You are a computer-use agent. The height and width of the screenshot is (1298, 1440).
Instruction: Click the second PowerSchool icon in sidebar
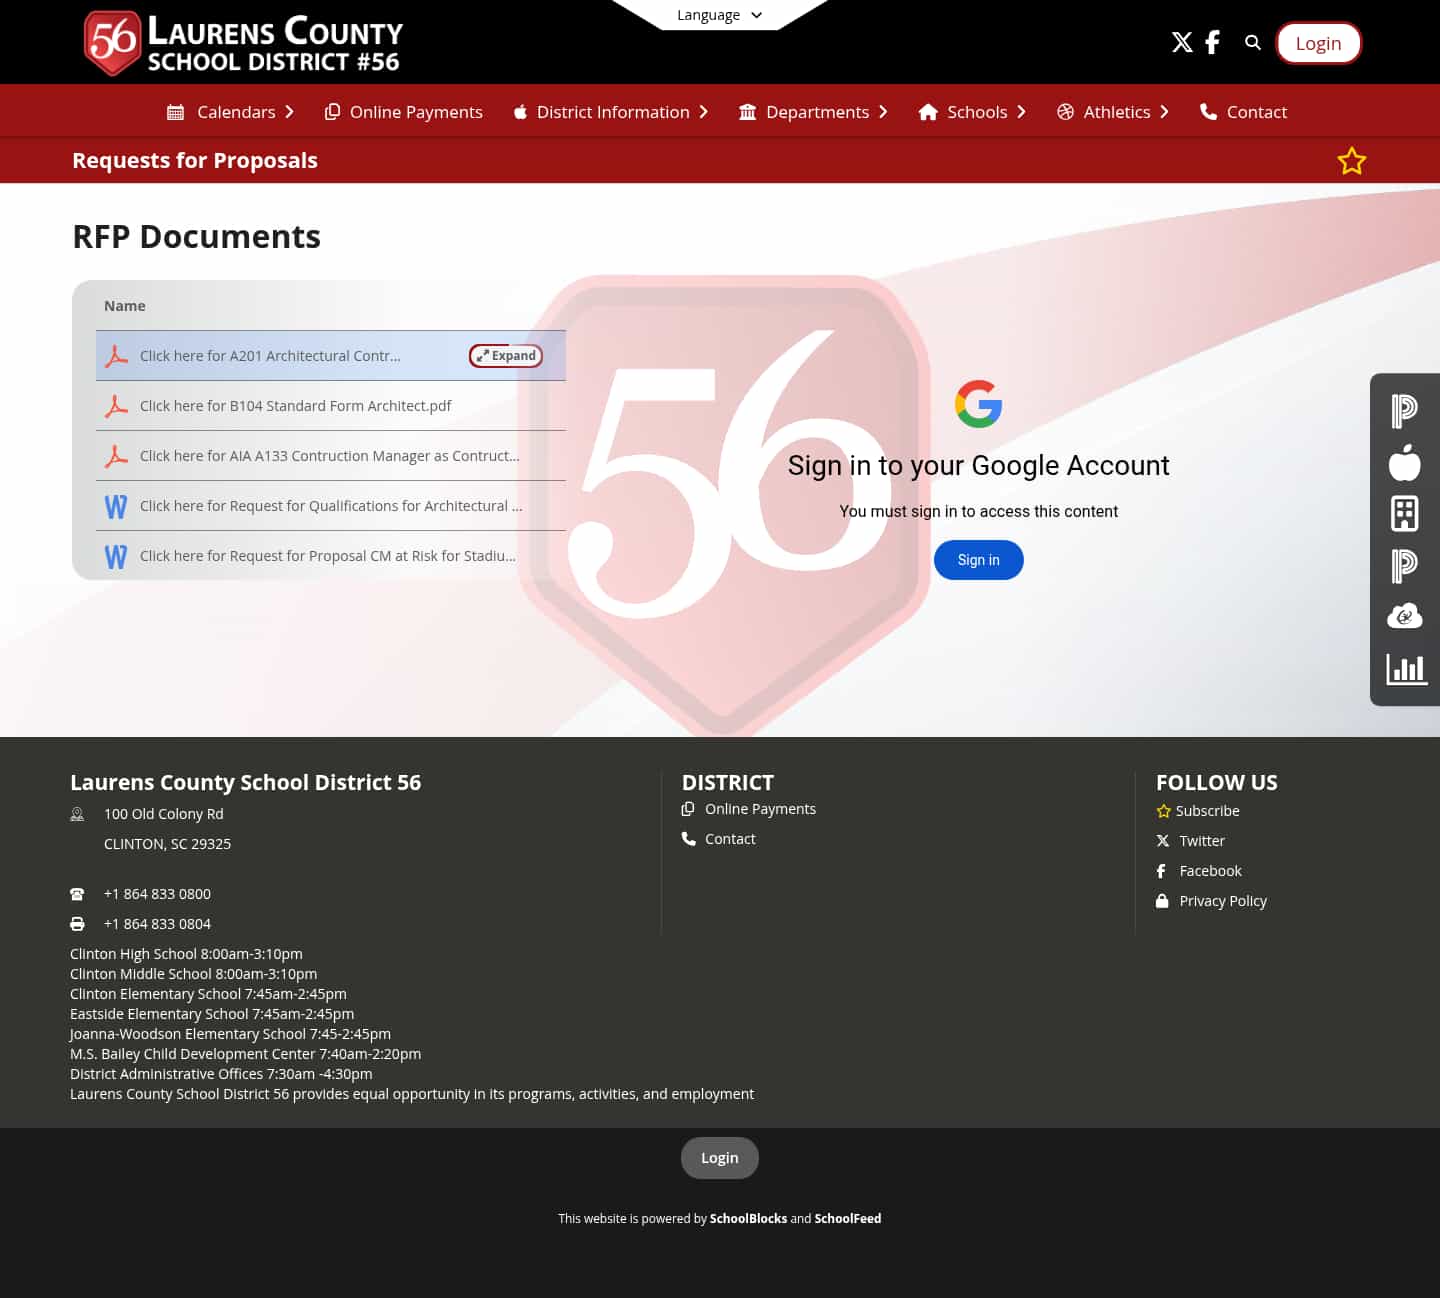(x=1404, y=566)
